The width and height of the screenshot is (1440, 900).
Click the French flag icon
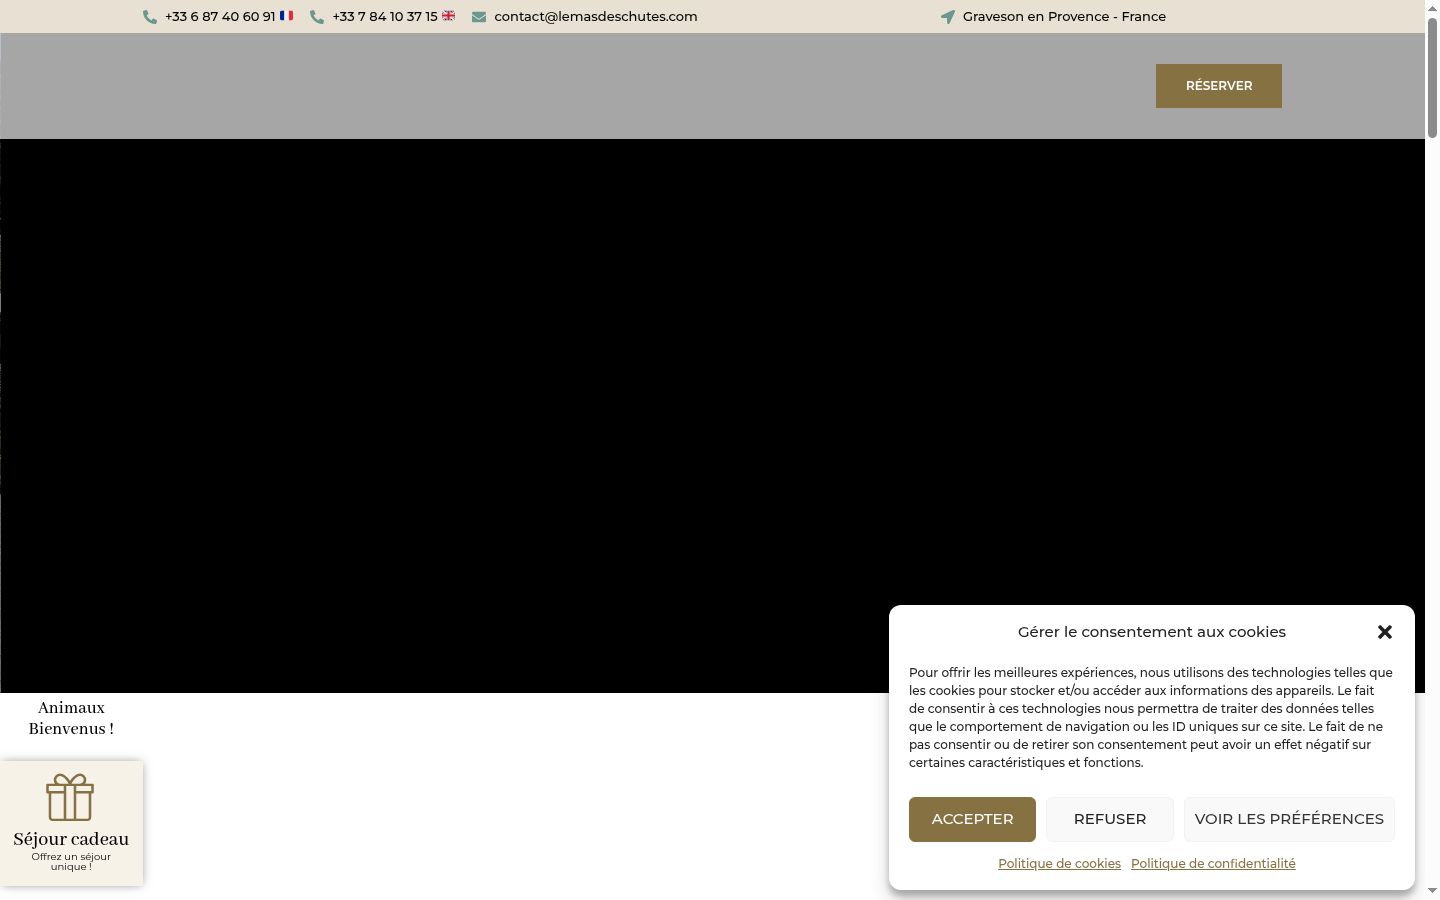click(286, 16)
